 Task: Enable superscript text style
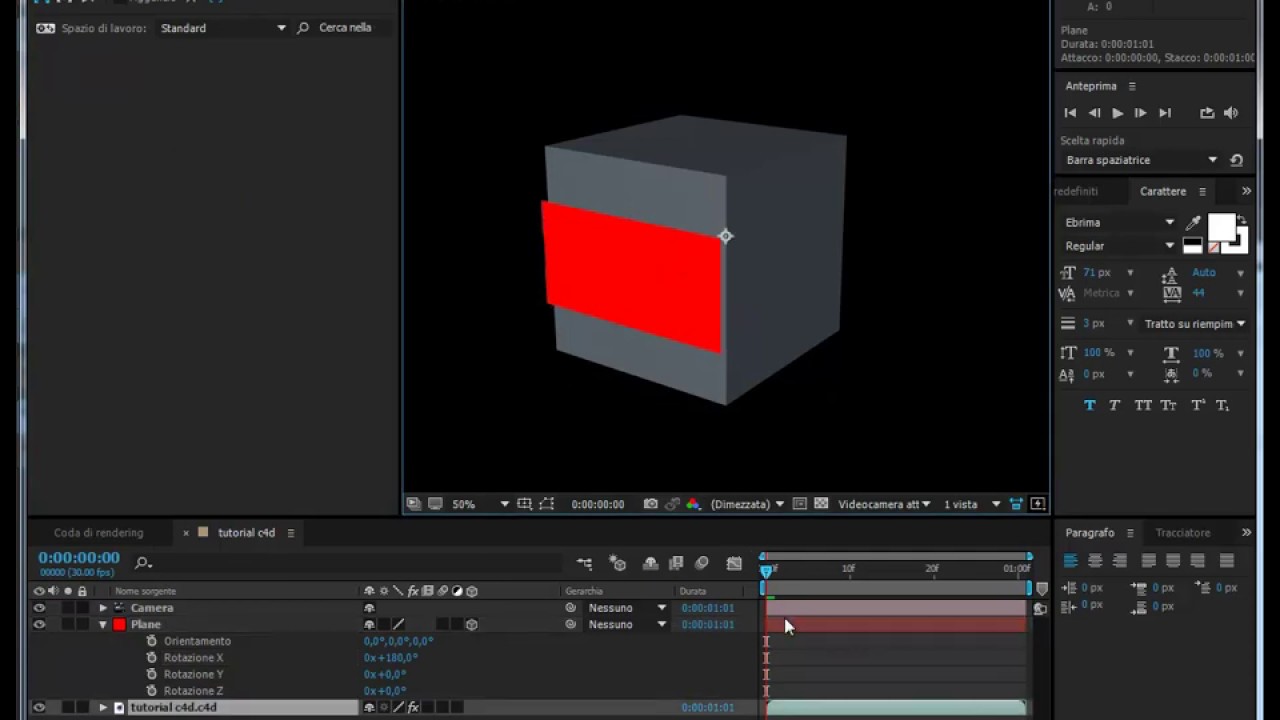pos(1198,405)
